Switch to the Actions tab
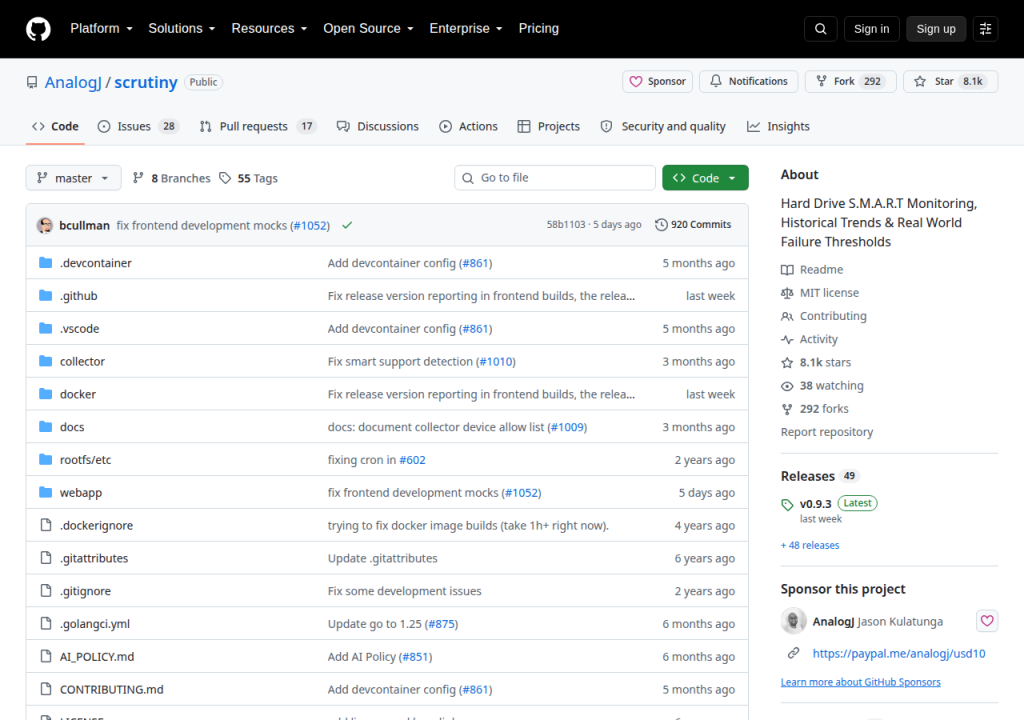The image size is (1024, 720). (x=468, y=127)
